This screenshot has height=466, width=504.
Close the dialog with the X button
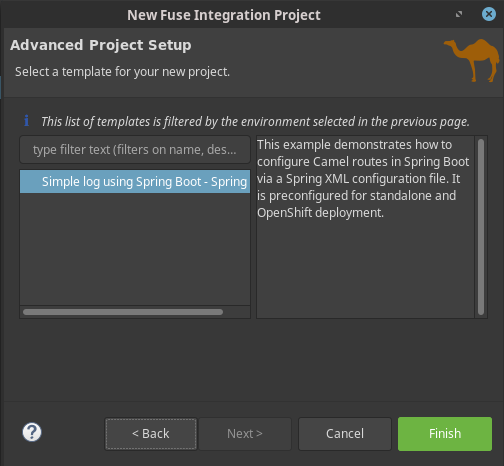click(489, 14)
